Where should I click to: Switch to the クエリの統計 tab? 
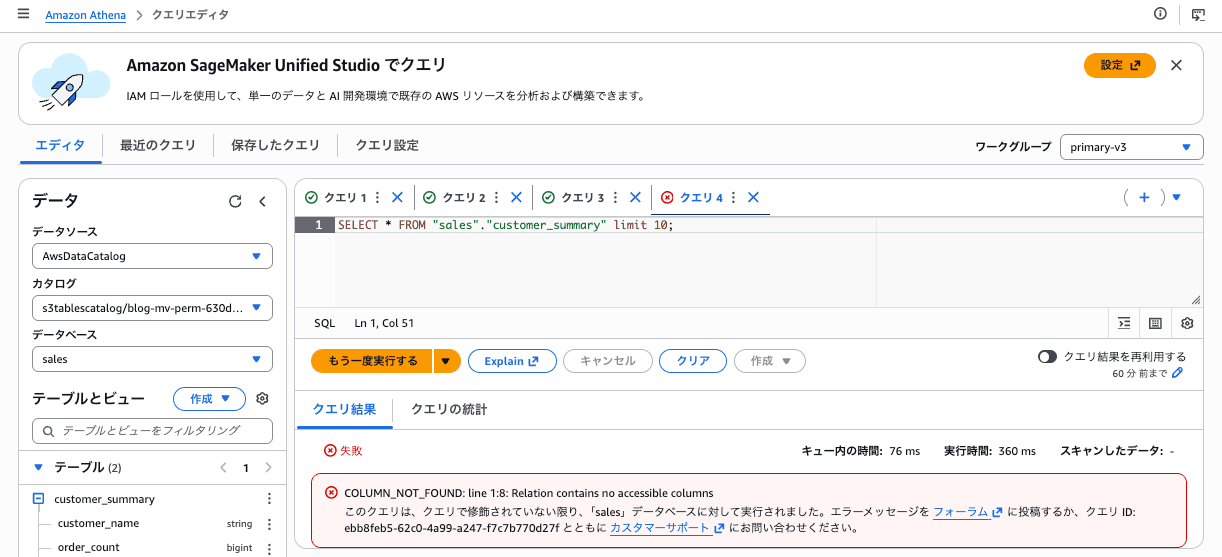(x=449, y=409)
